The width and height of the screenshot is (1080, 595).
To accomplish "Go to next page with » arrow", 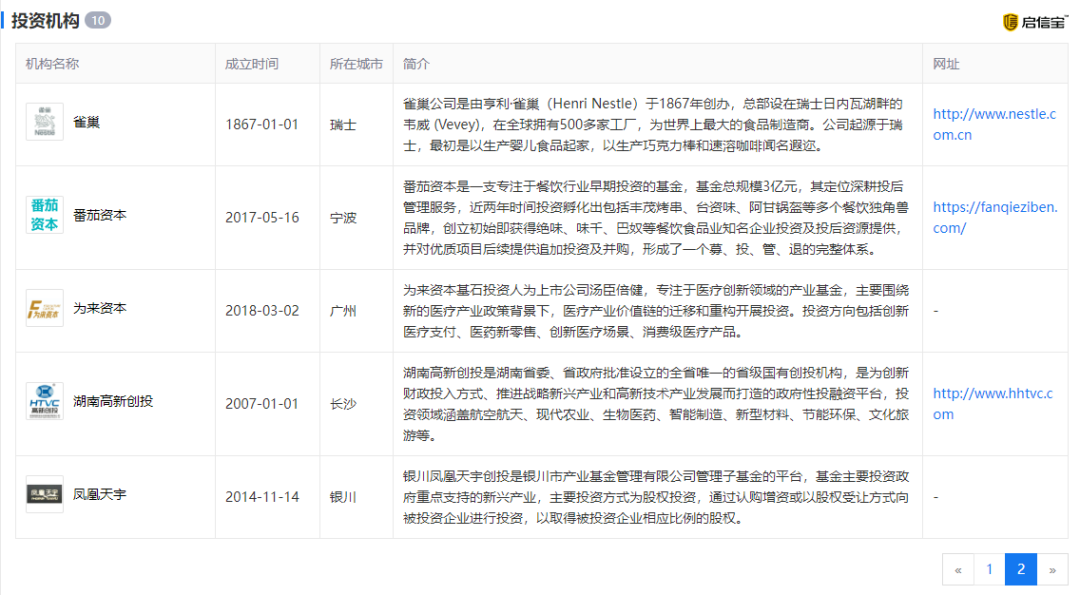I will (x=1052, y=570).
